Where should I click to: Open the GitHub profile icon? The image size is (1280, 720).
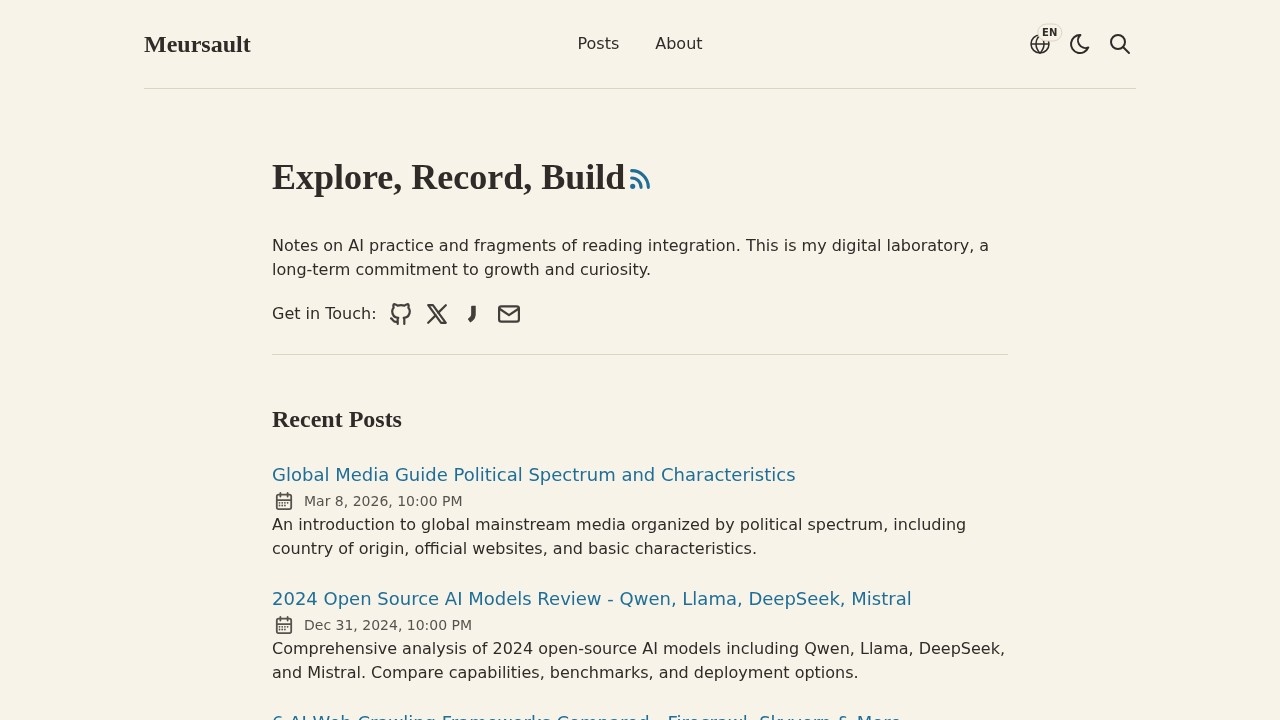point(400,314)
